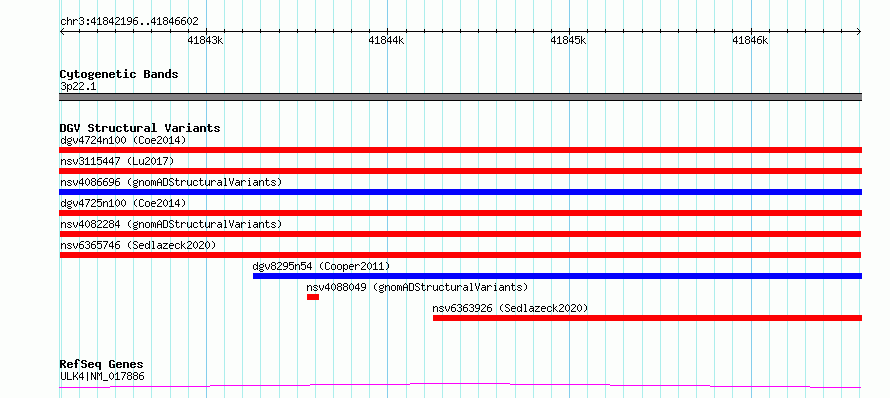The width and height of the screenshot is (890, 398).
Task: Select the red bar under nsv6365746
Action: point(460,255)
